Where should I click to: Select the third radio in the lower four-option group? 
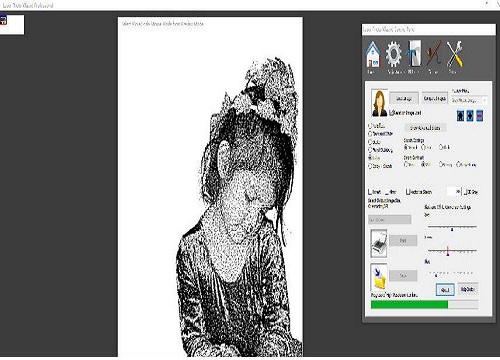tap(441, 164)
